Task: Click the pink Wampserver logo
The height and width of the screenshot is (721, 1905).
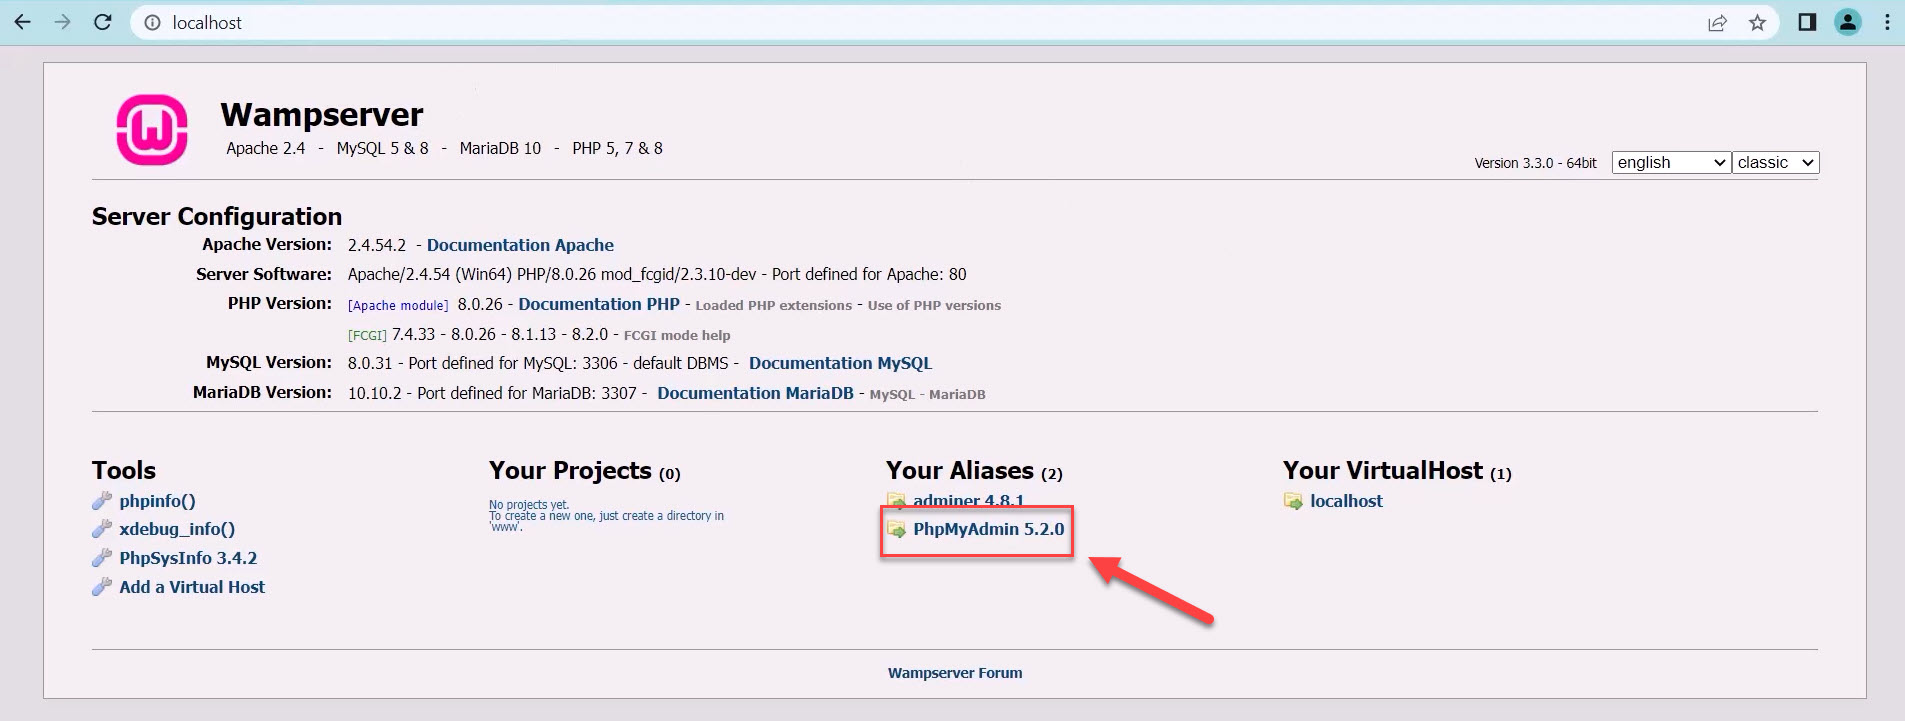Action: coord(152,130)
